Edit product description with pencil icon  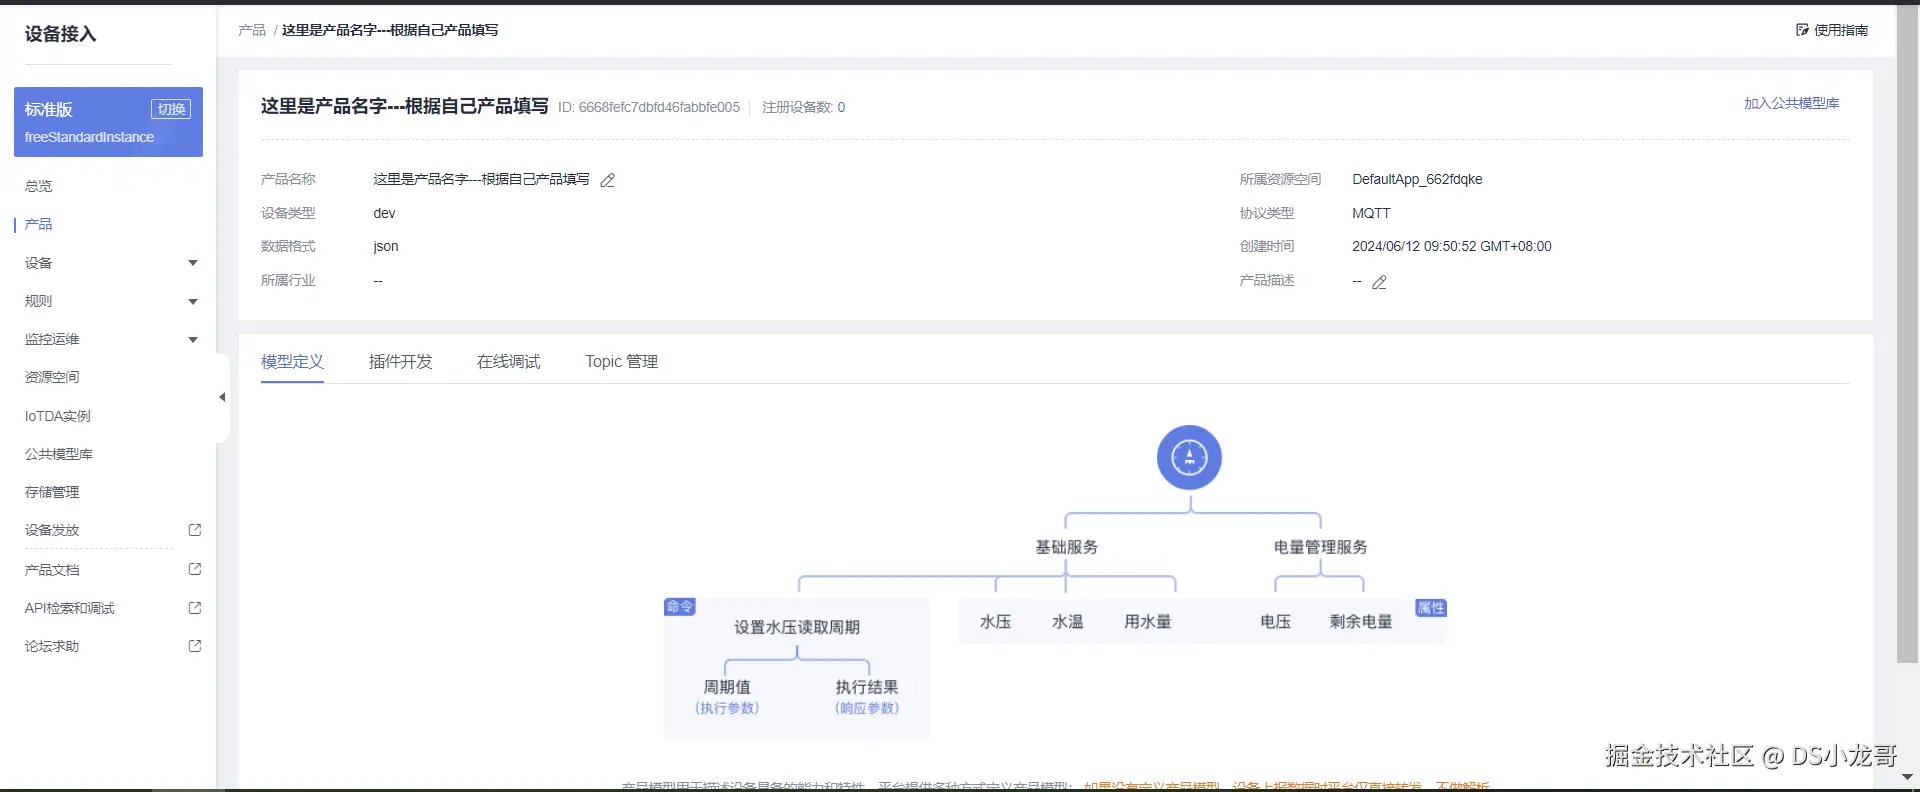coord(1379,282)
